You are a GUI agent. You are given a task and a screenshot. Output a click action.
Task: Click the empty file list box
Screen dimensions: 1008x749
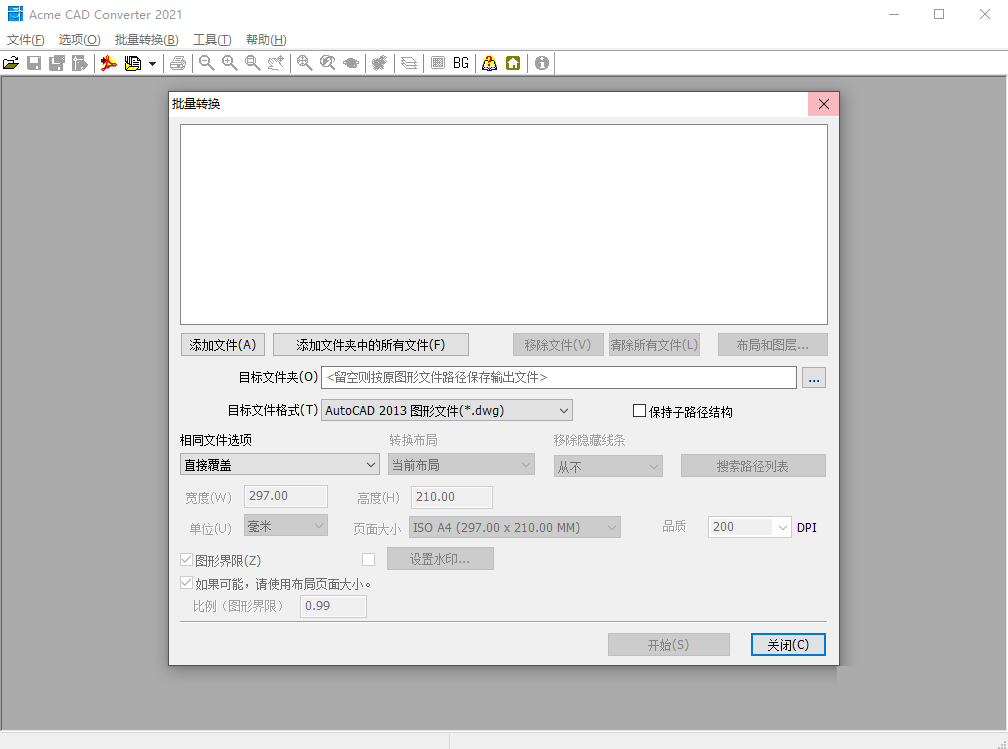[504, 224]
